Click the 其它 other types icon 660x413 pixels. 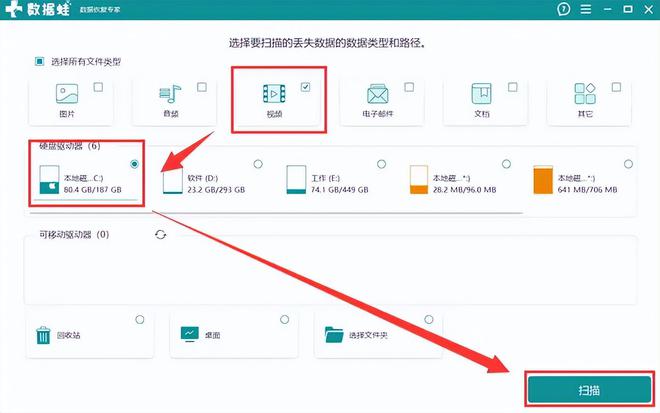point(585,93)
